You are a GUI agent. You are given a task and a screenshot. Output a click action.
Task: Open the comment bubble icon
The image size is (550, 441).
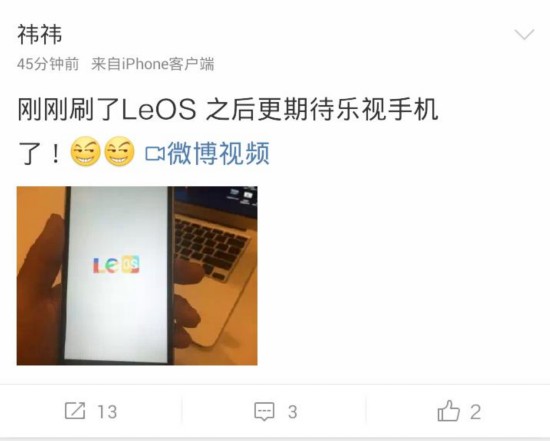[x=264, y=412]
